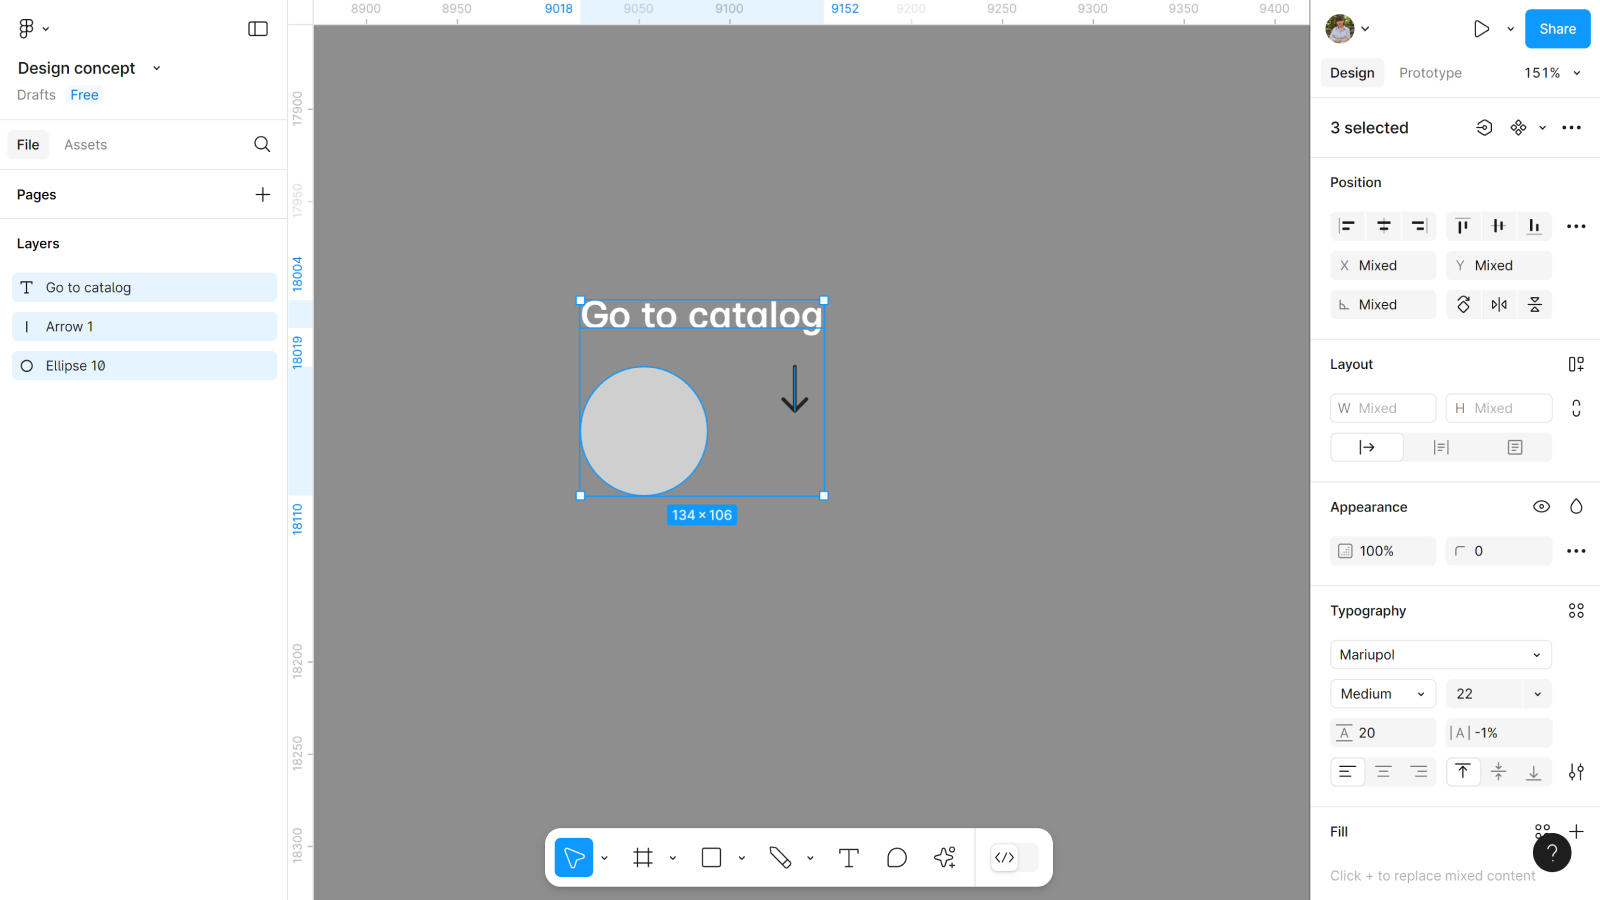1600x900 pixels.
Task: Add a new page with plus icon
Action: pyautogui.click(x=262, y=195)
